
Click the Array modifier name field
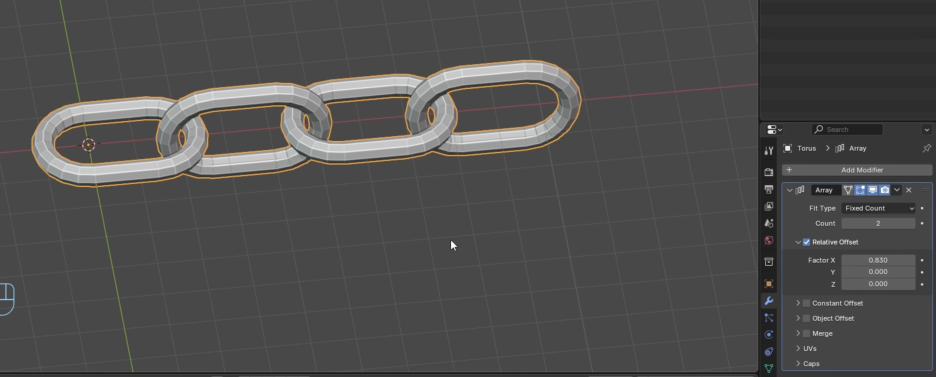tap(826, 190)
